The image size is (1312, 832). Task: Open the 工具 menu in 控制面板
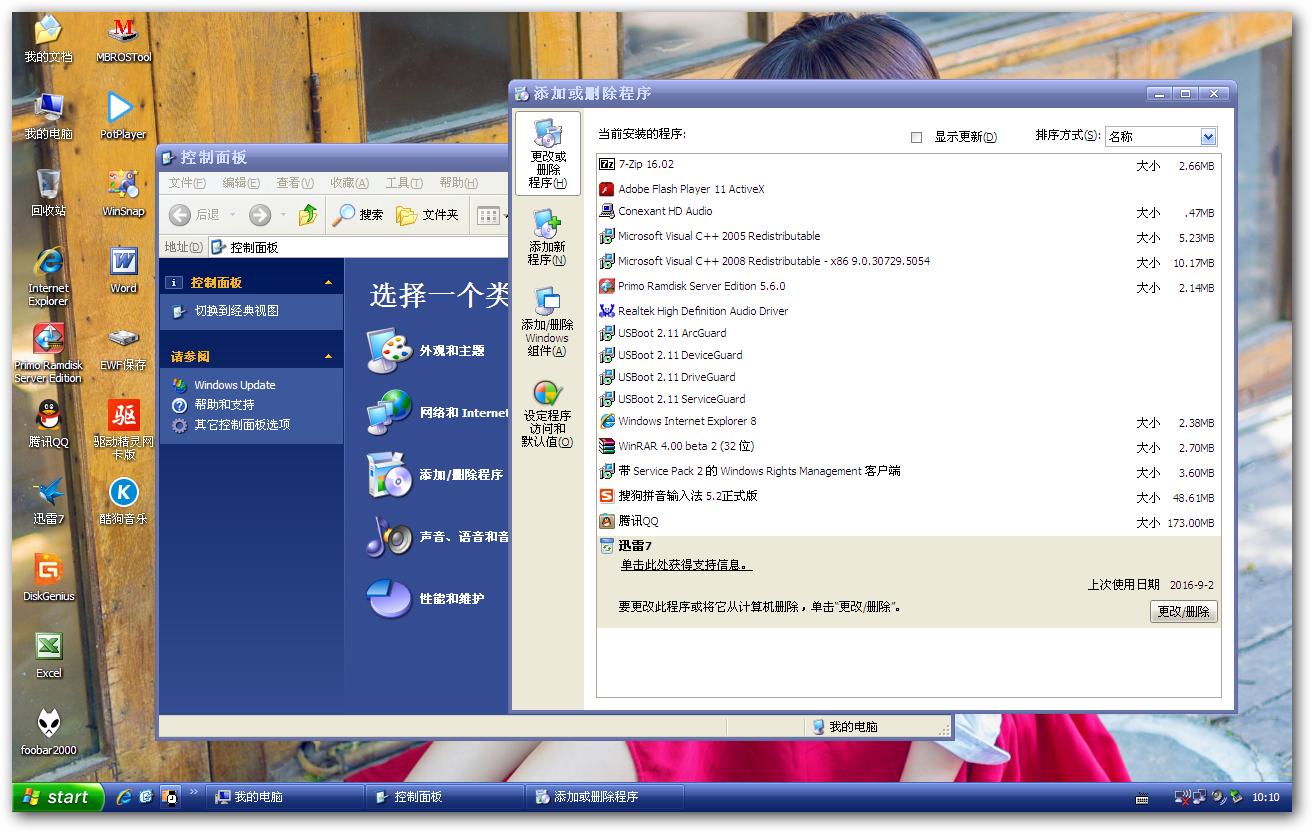404,183
